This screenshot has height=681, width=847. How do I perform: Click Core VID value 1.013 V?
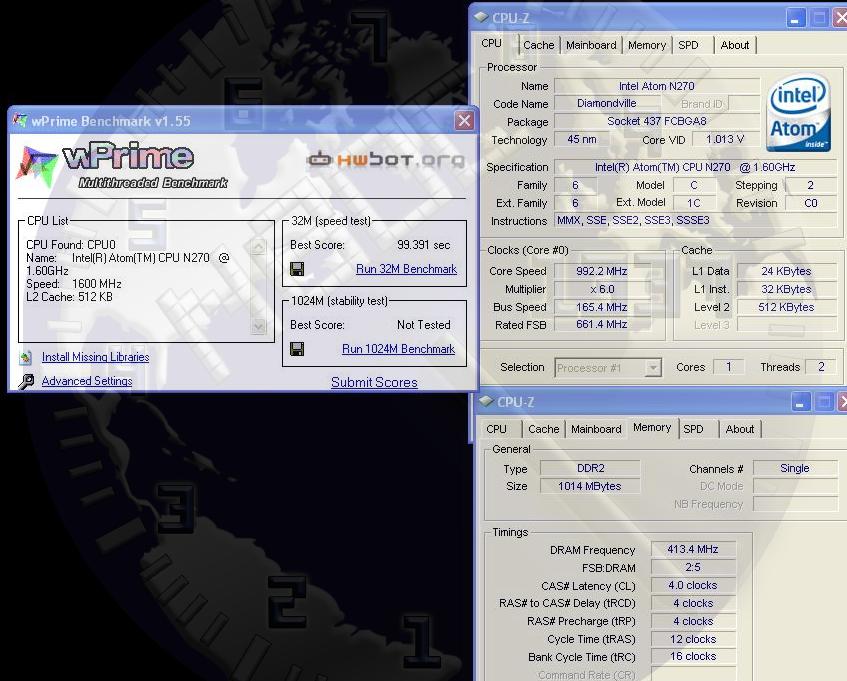(725, 139)
